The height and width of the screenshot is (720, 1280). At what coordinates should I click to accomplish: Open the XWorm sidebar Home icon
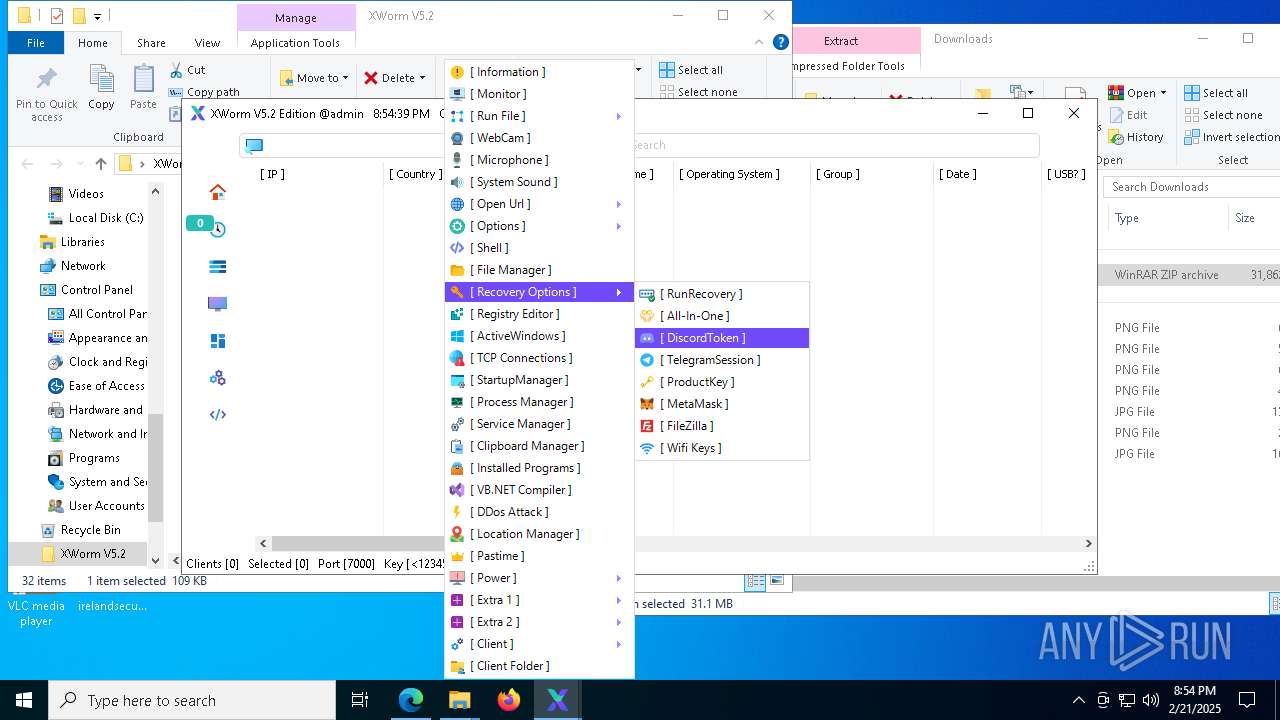point(217,192)
